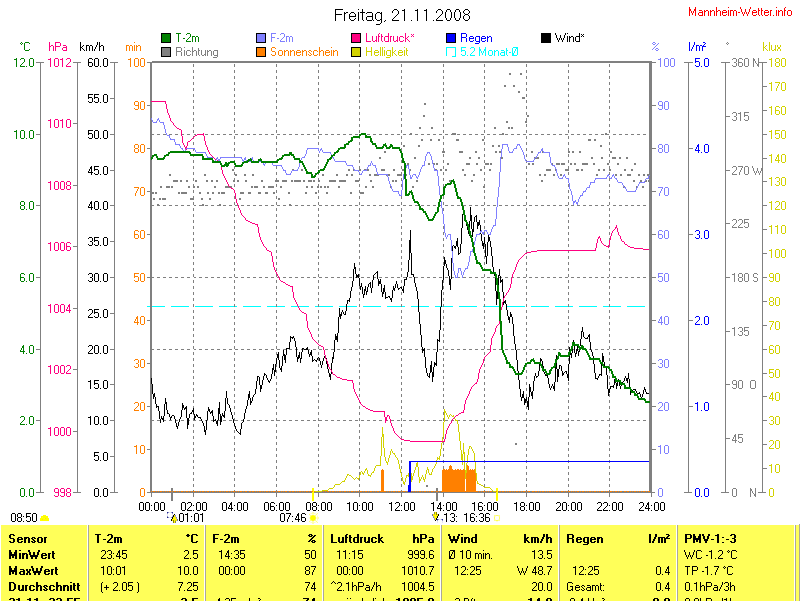Viewport: 800px width, 601px height.
Task: Click the km/h axis unit above the wind scale
Action: (x=92, y=47)
